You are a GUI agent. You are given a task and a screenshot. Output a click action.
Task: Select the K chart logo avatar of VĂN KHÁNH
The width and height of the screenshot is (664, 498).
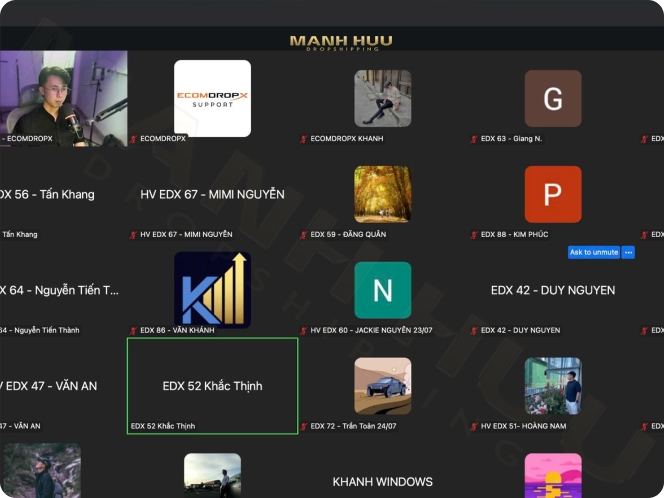coord(212,290)
